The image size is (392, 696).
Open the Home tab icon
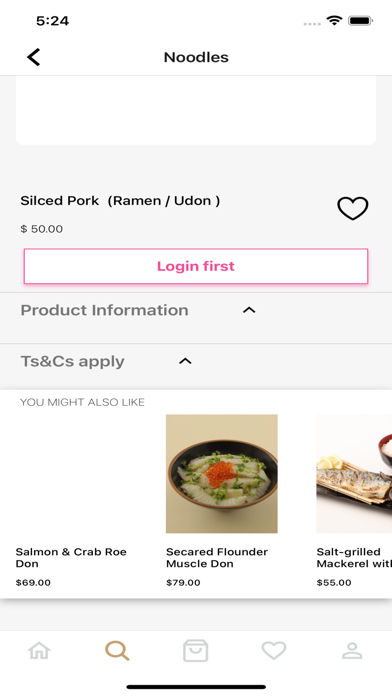[x=39, y=651]
